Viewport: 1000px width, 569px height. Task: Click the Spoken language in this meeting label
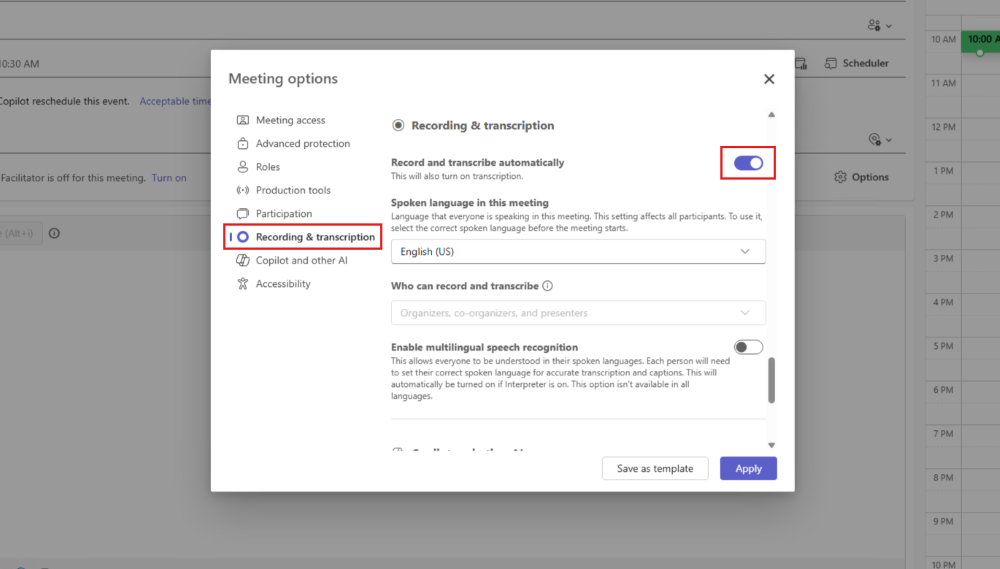point(469,202)
